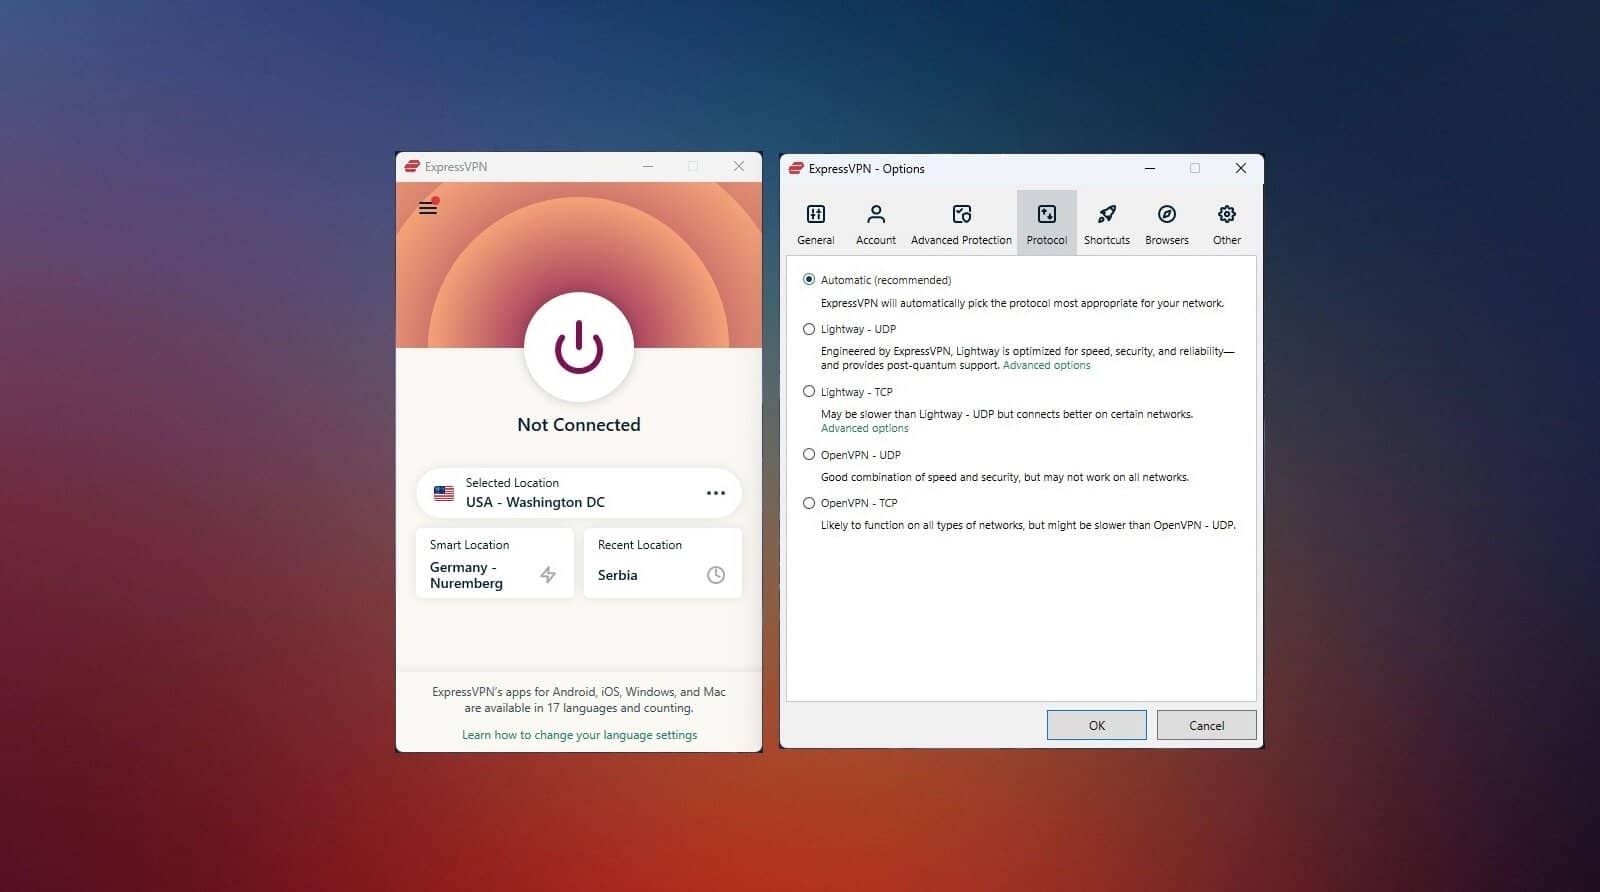Select OpenVPN - UDP protocol
The image size is (1600, 892).
(809, 454)
